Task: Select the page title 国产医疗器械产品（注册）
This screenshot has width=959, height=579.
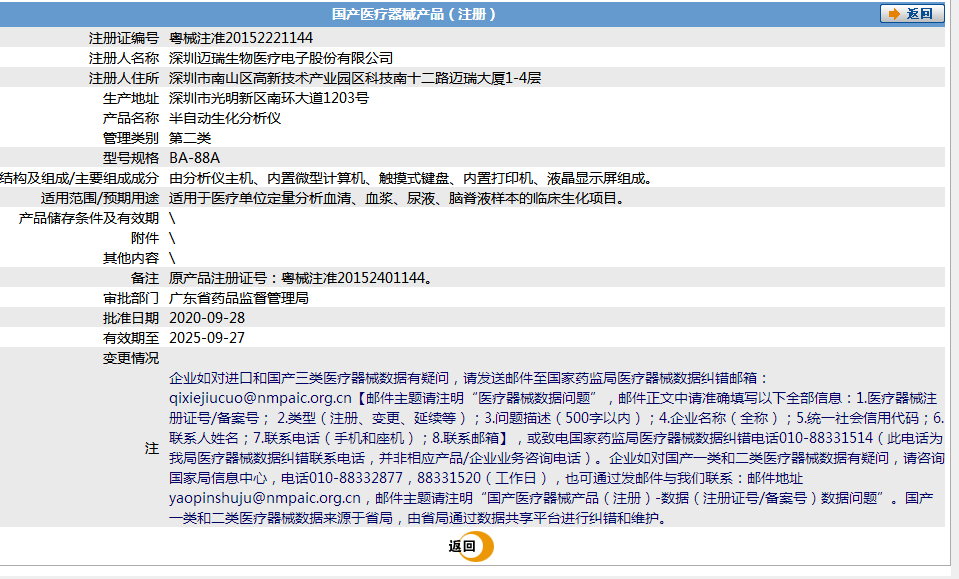Action: point(414,14)
